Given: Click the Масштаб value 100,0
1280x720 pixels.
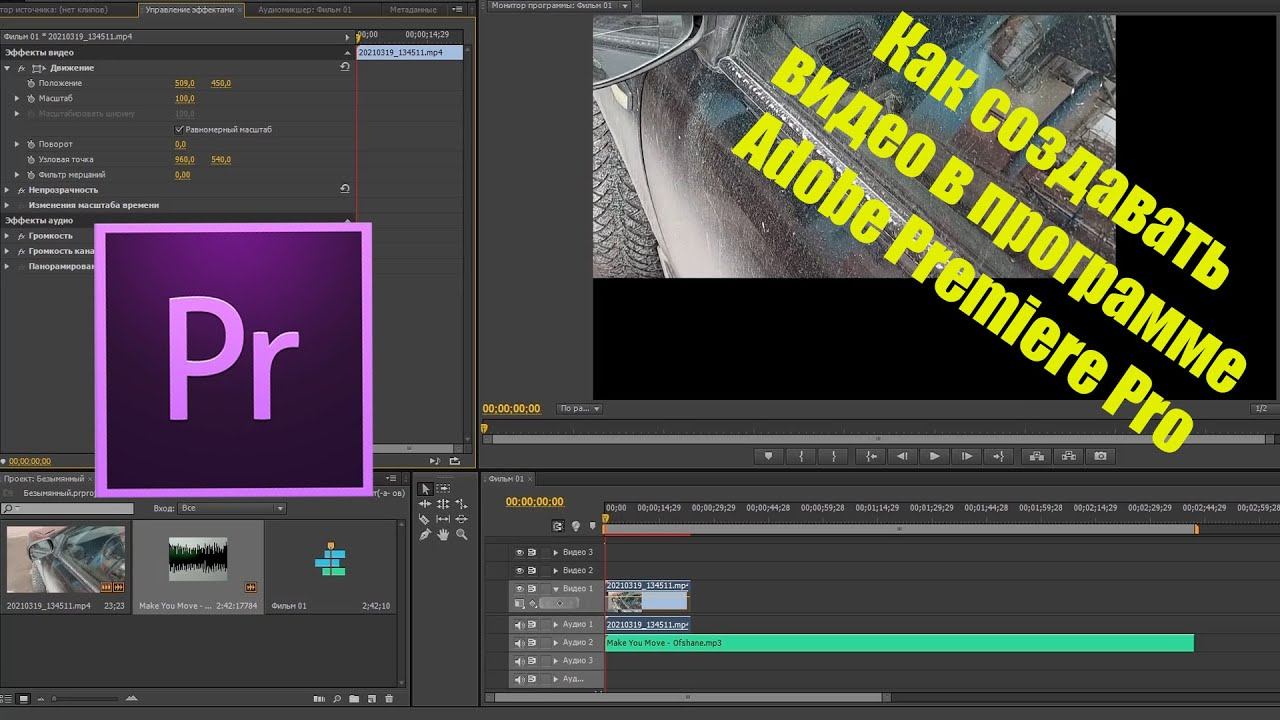Looking at the screenshot, I should (x=184, y=99).
